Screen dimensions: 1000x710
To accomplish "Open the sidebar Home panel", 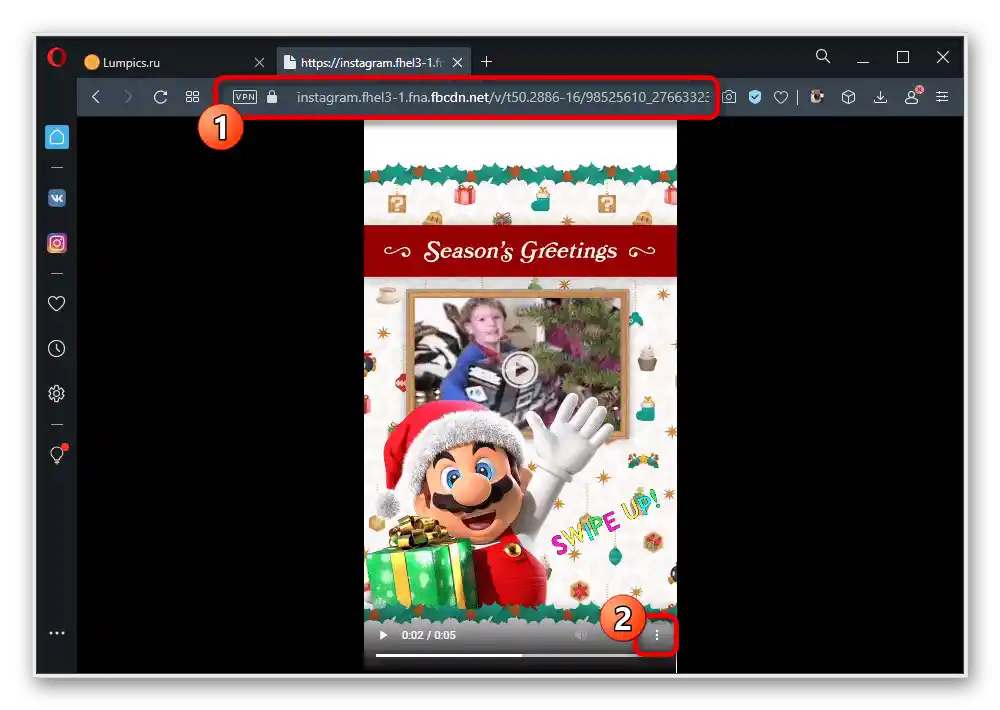I will pos(57,137).
